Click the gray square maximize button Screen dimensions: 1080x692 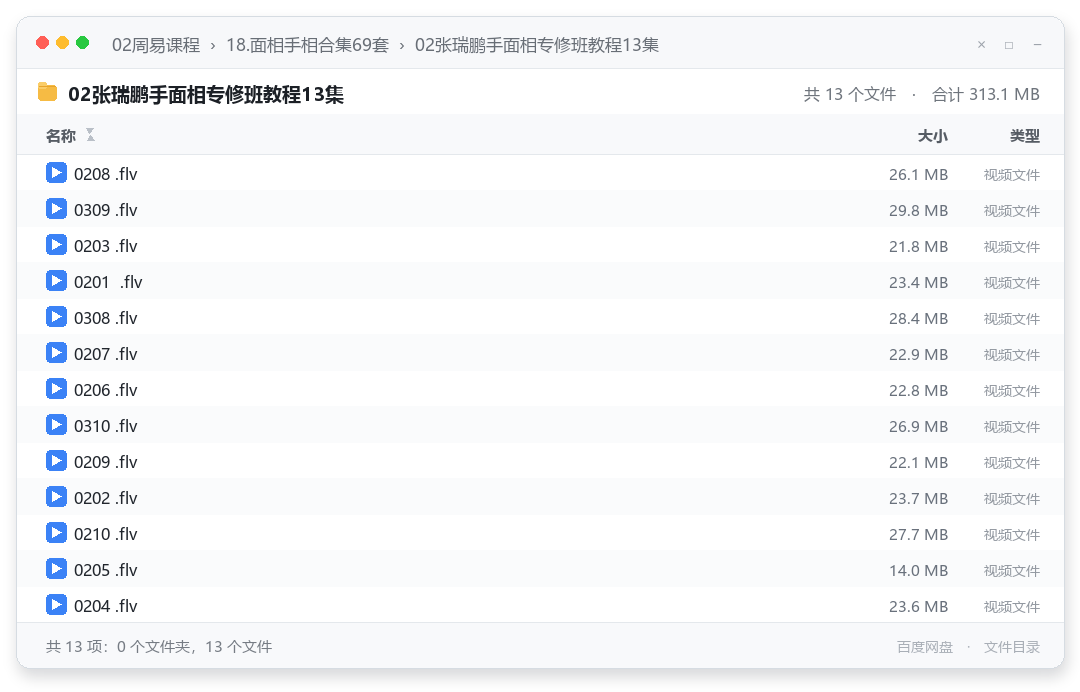coord(1009,45)
